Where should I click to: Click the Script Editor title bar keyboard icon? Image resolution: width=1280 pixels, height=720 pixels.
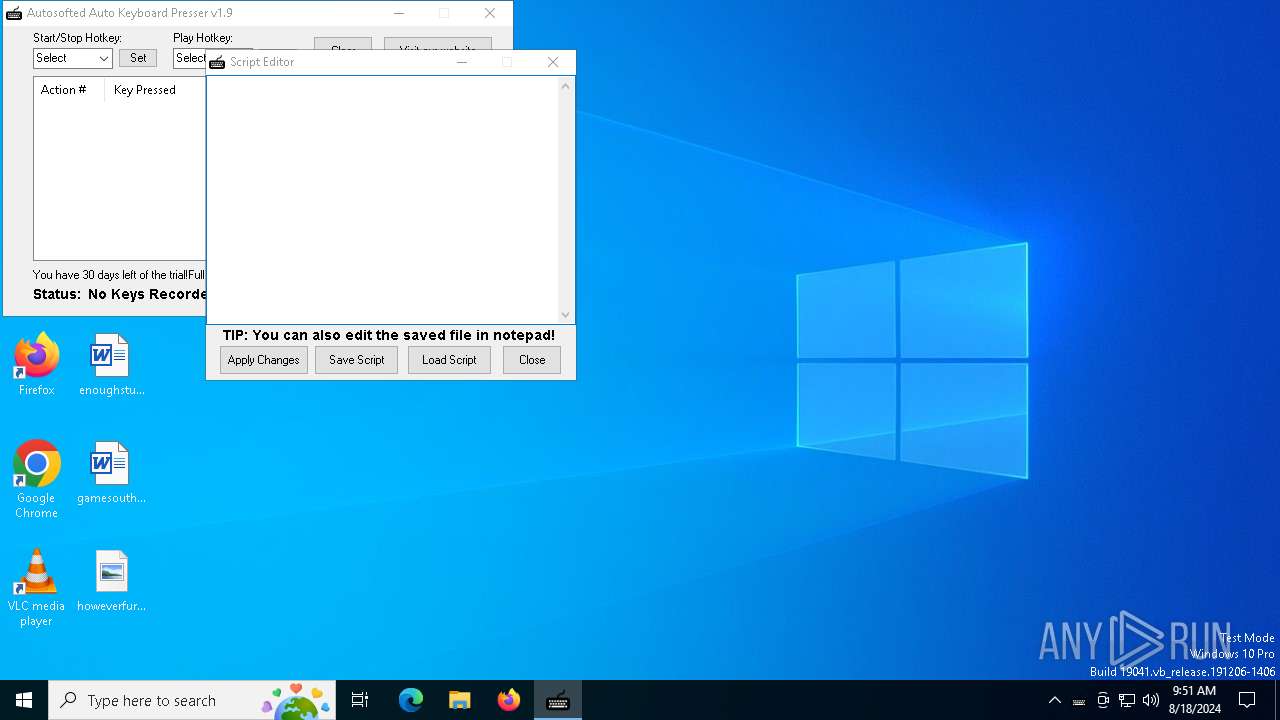(217, 62)
